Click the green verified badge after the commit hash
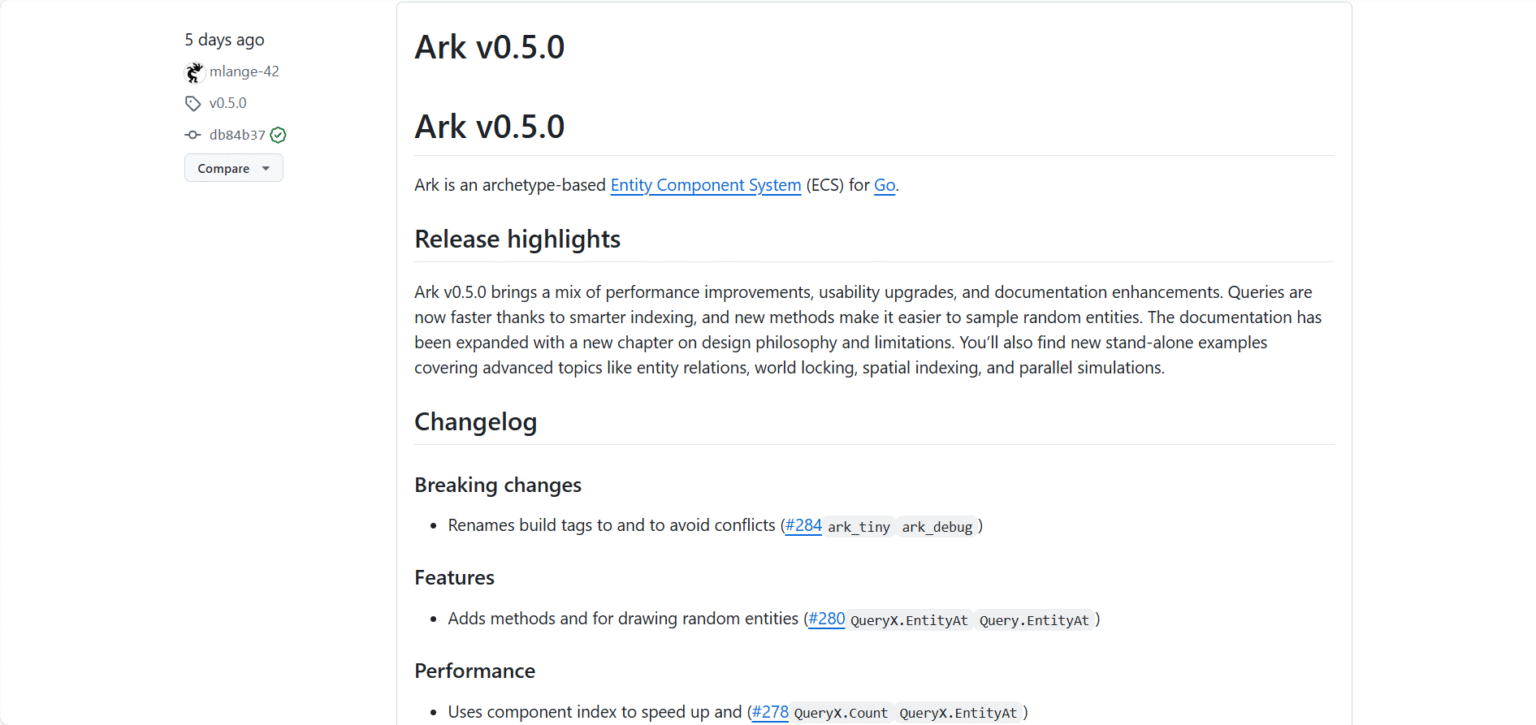 point(277,134)
